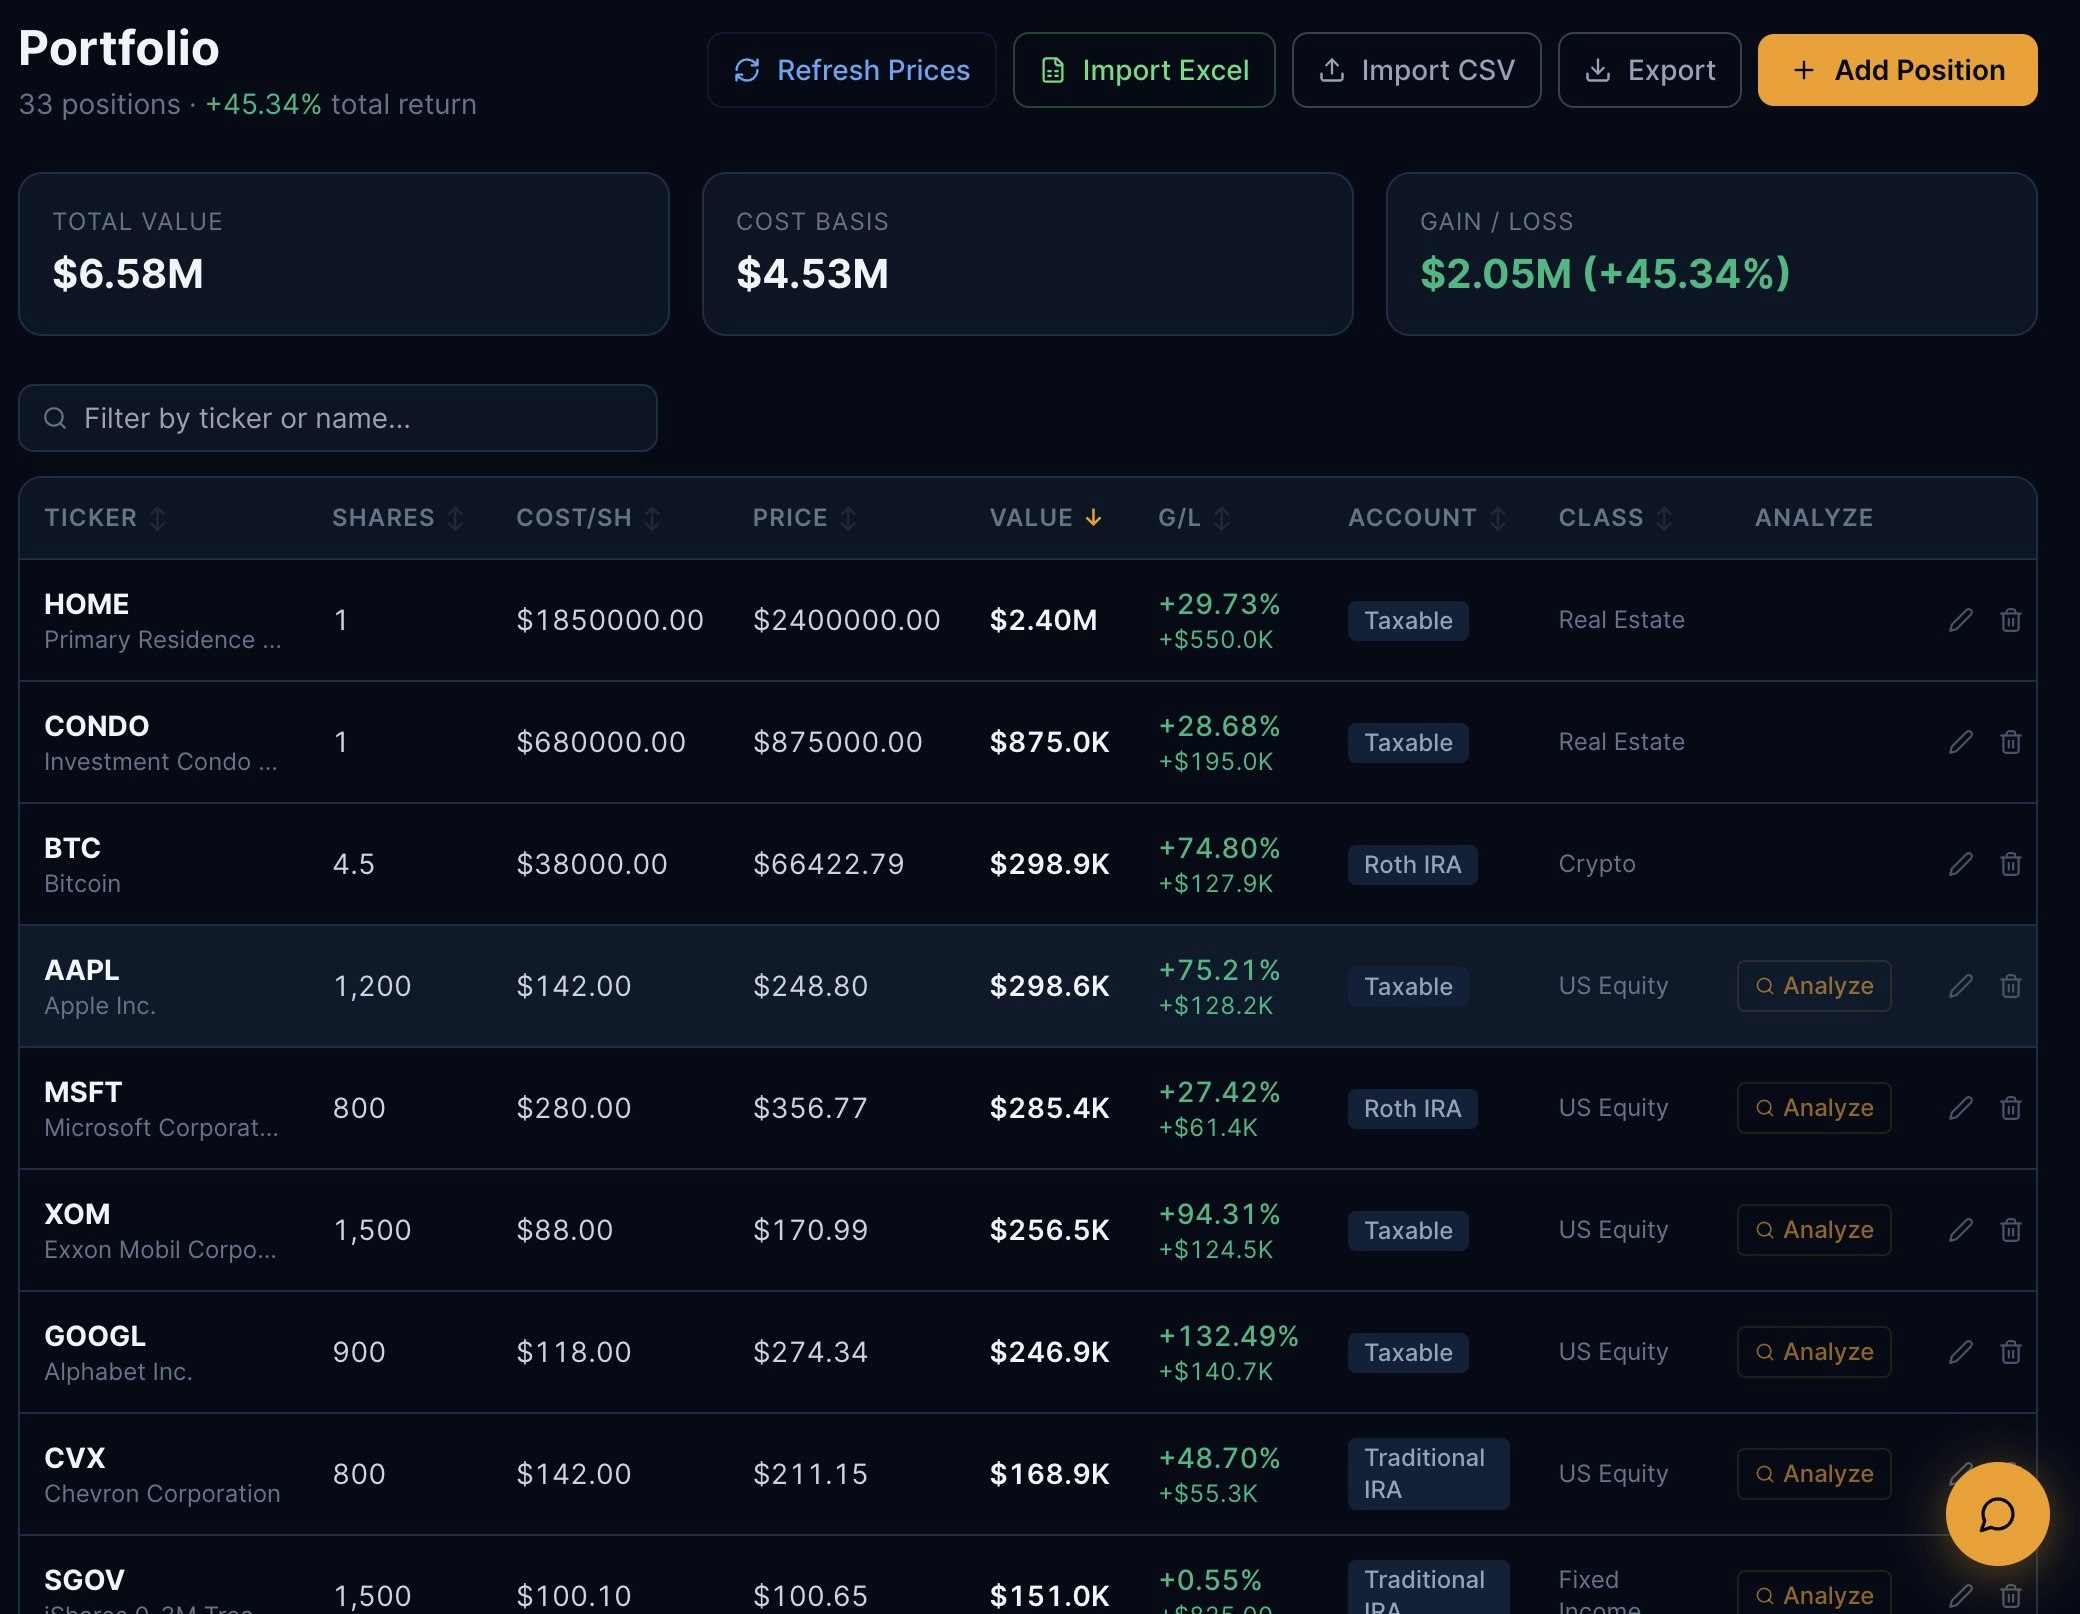Click the magnifier icon inside MSFT's Analyze button

point(1765,1108)
